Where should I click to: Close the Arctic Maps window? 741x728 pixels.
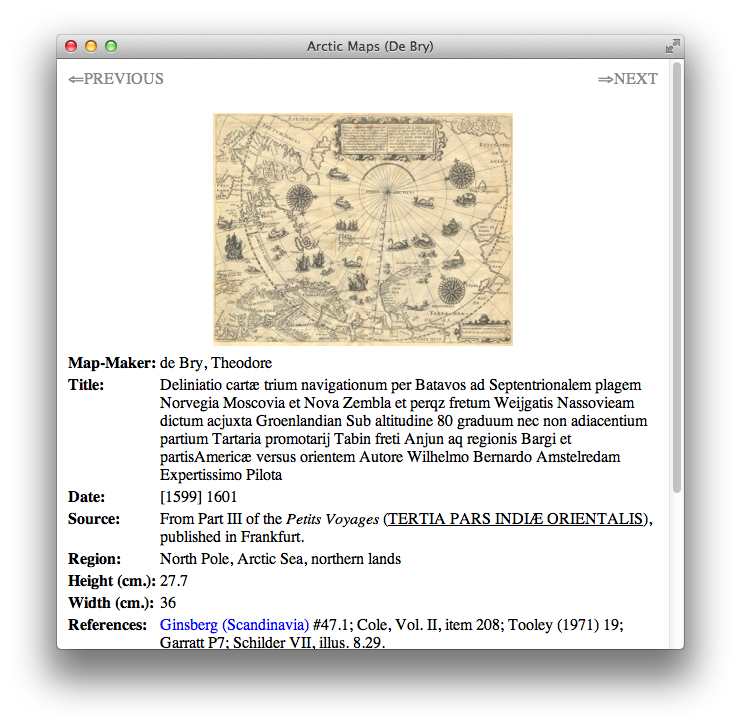pyautogui.click(x=71, y=46)
